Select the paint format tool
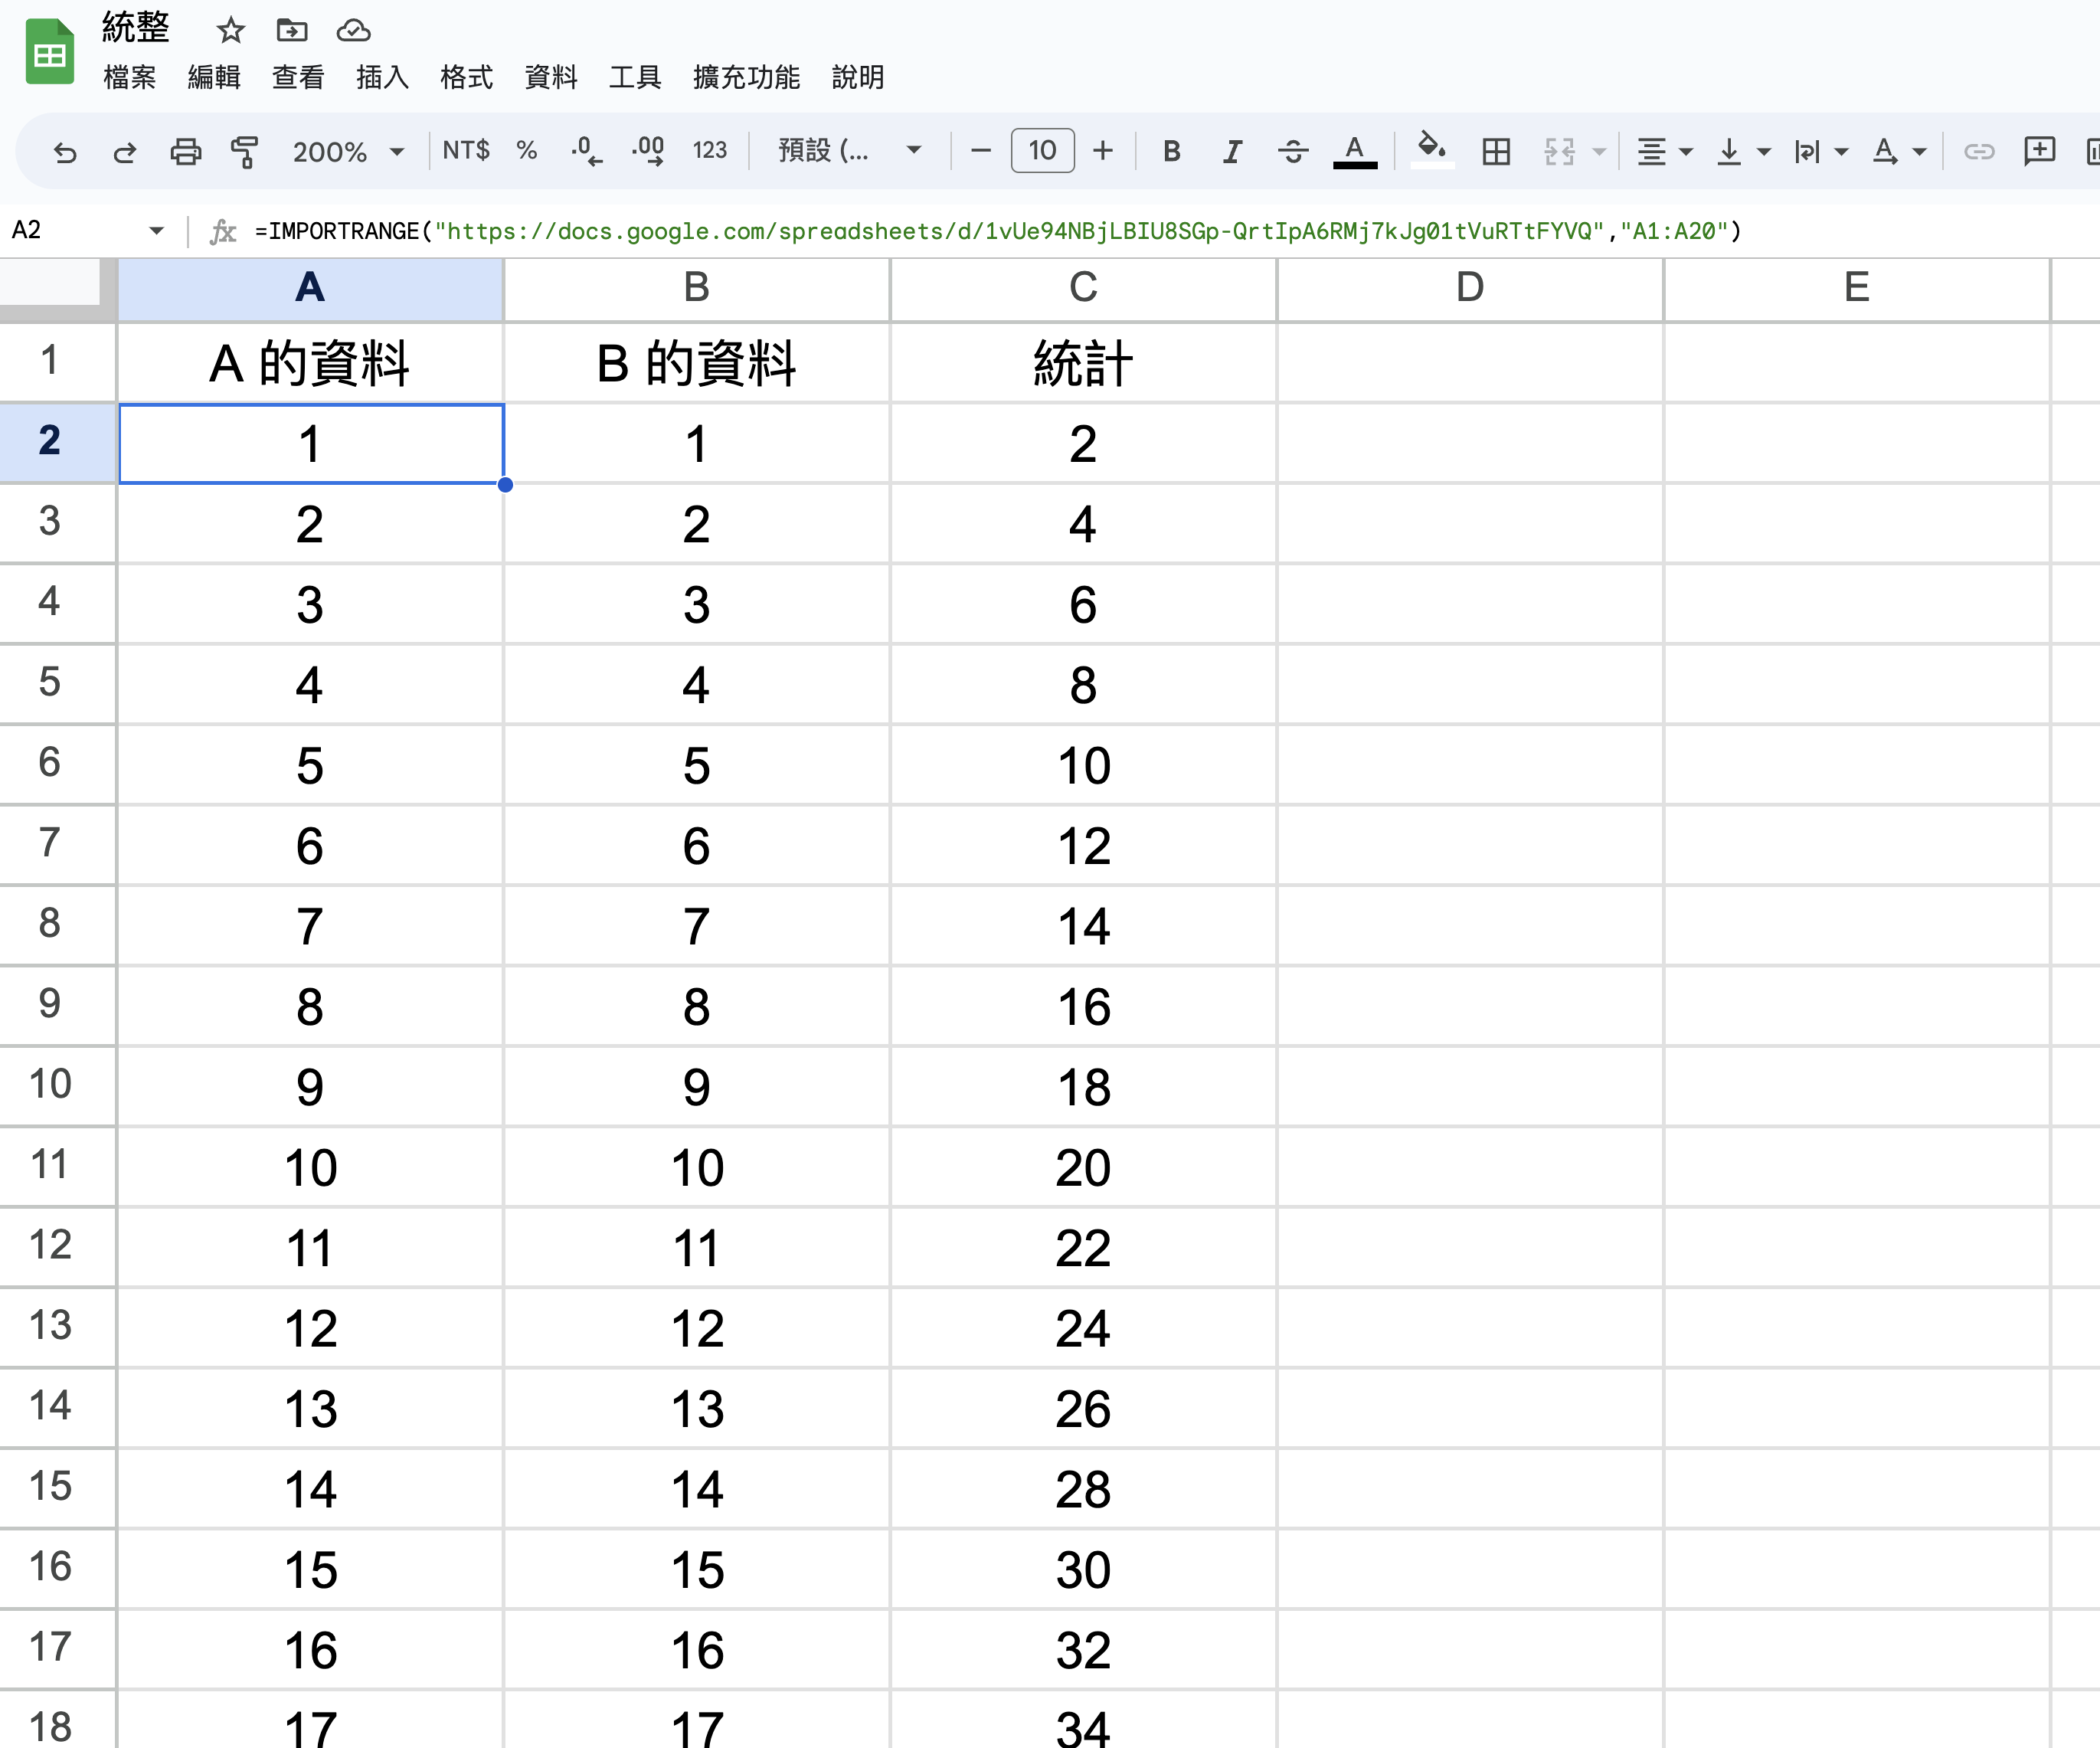This screenshot has height=1748, width=2100. tap(244, 152)
